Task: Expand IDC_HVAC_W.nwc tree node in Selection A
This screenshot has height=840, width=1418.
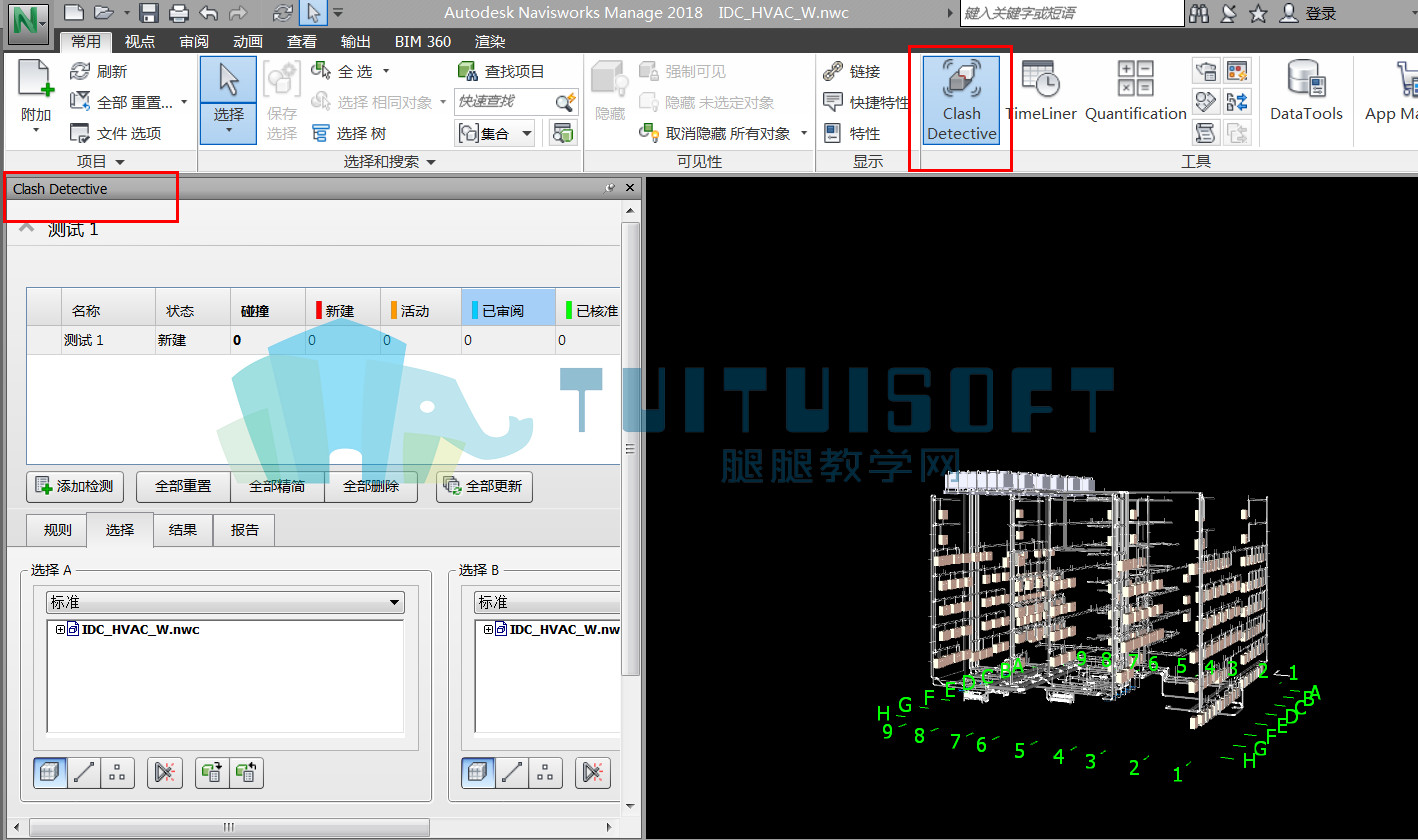Action: point(60,630)
